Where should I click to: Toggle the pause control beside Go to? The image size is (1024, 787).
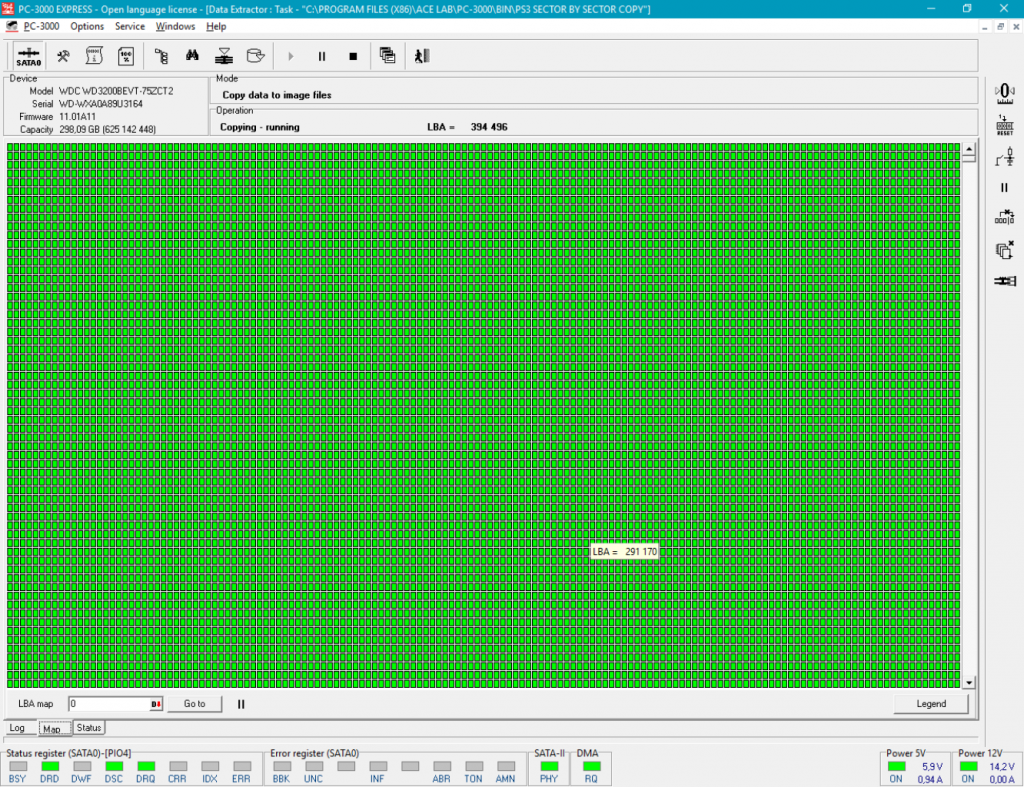(241, 704)
